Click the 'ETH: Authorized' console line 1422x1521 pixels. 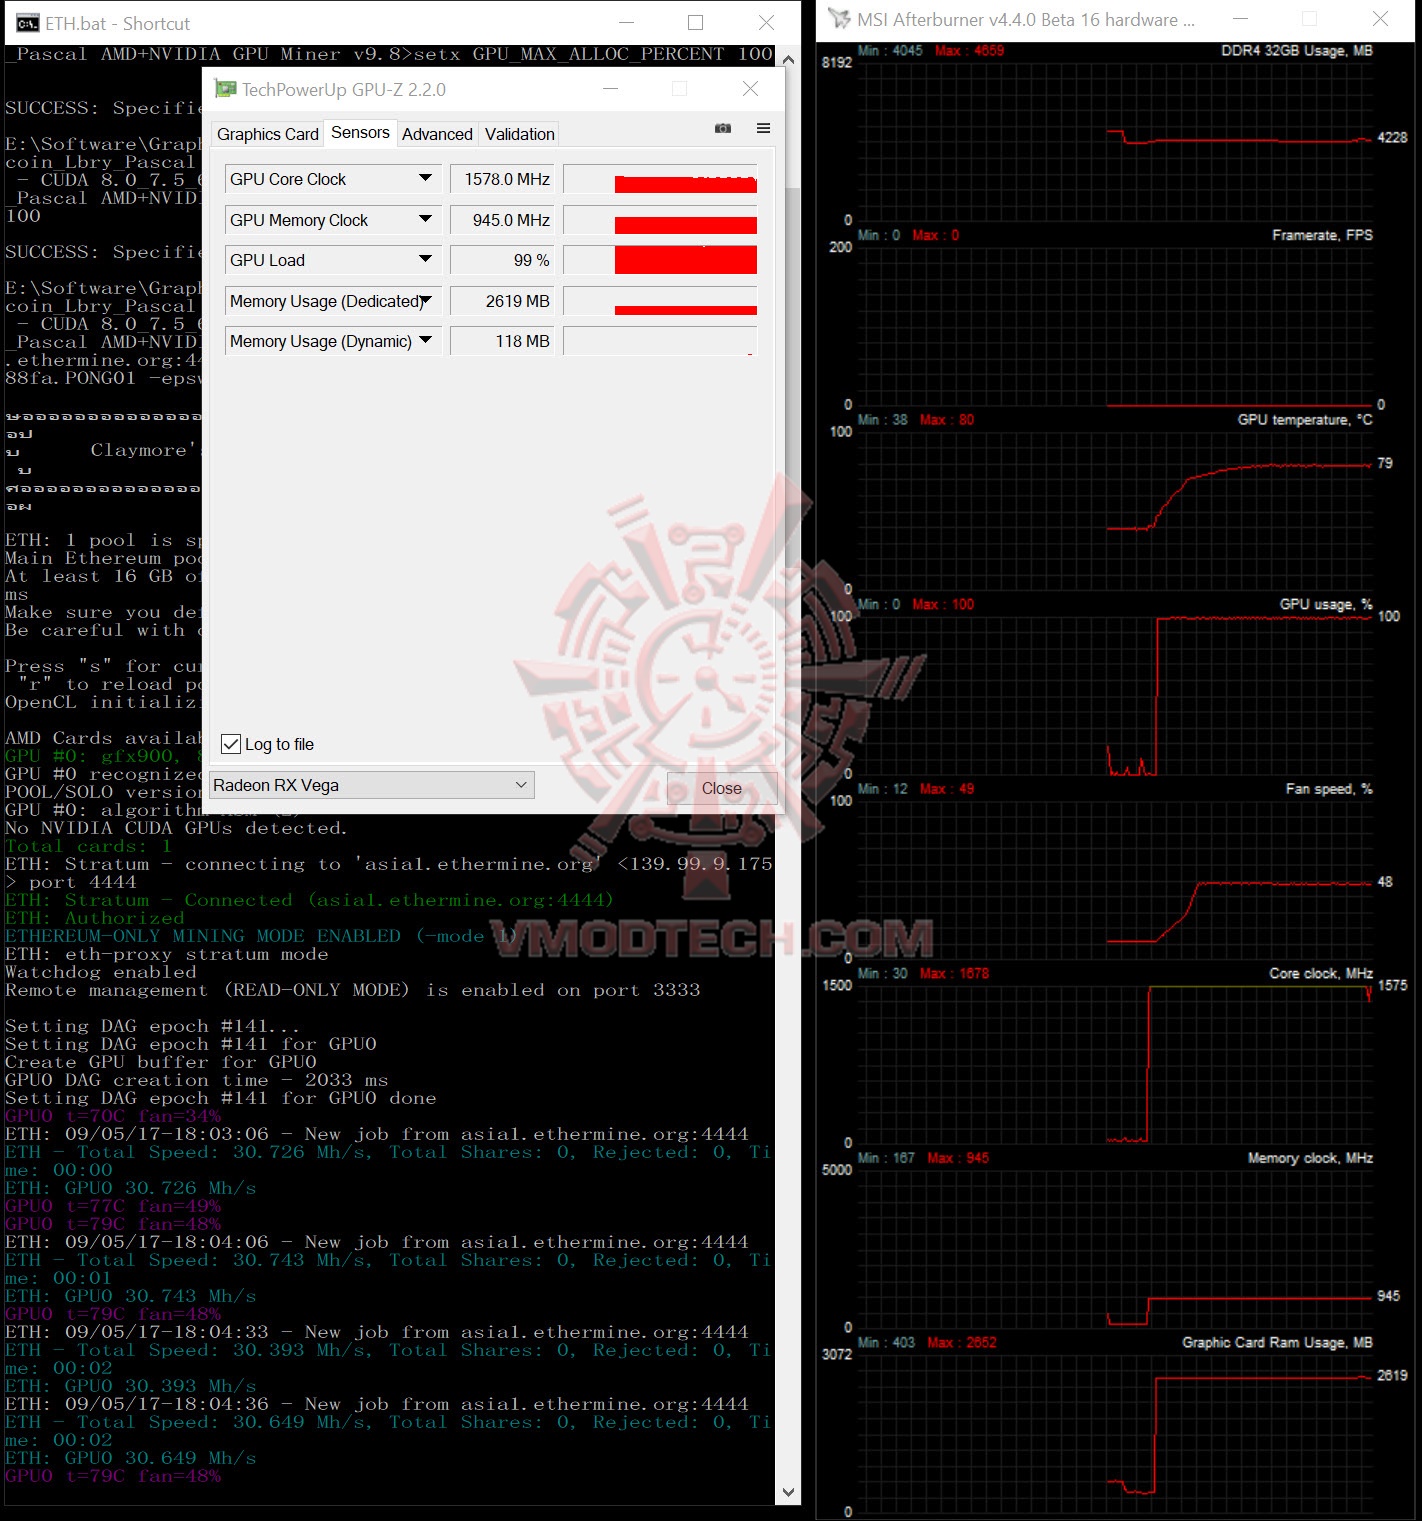pos(95,918)
